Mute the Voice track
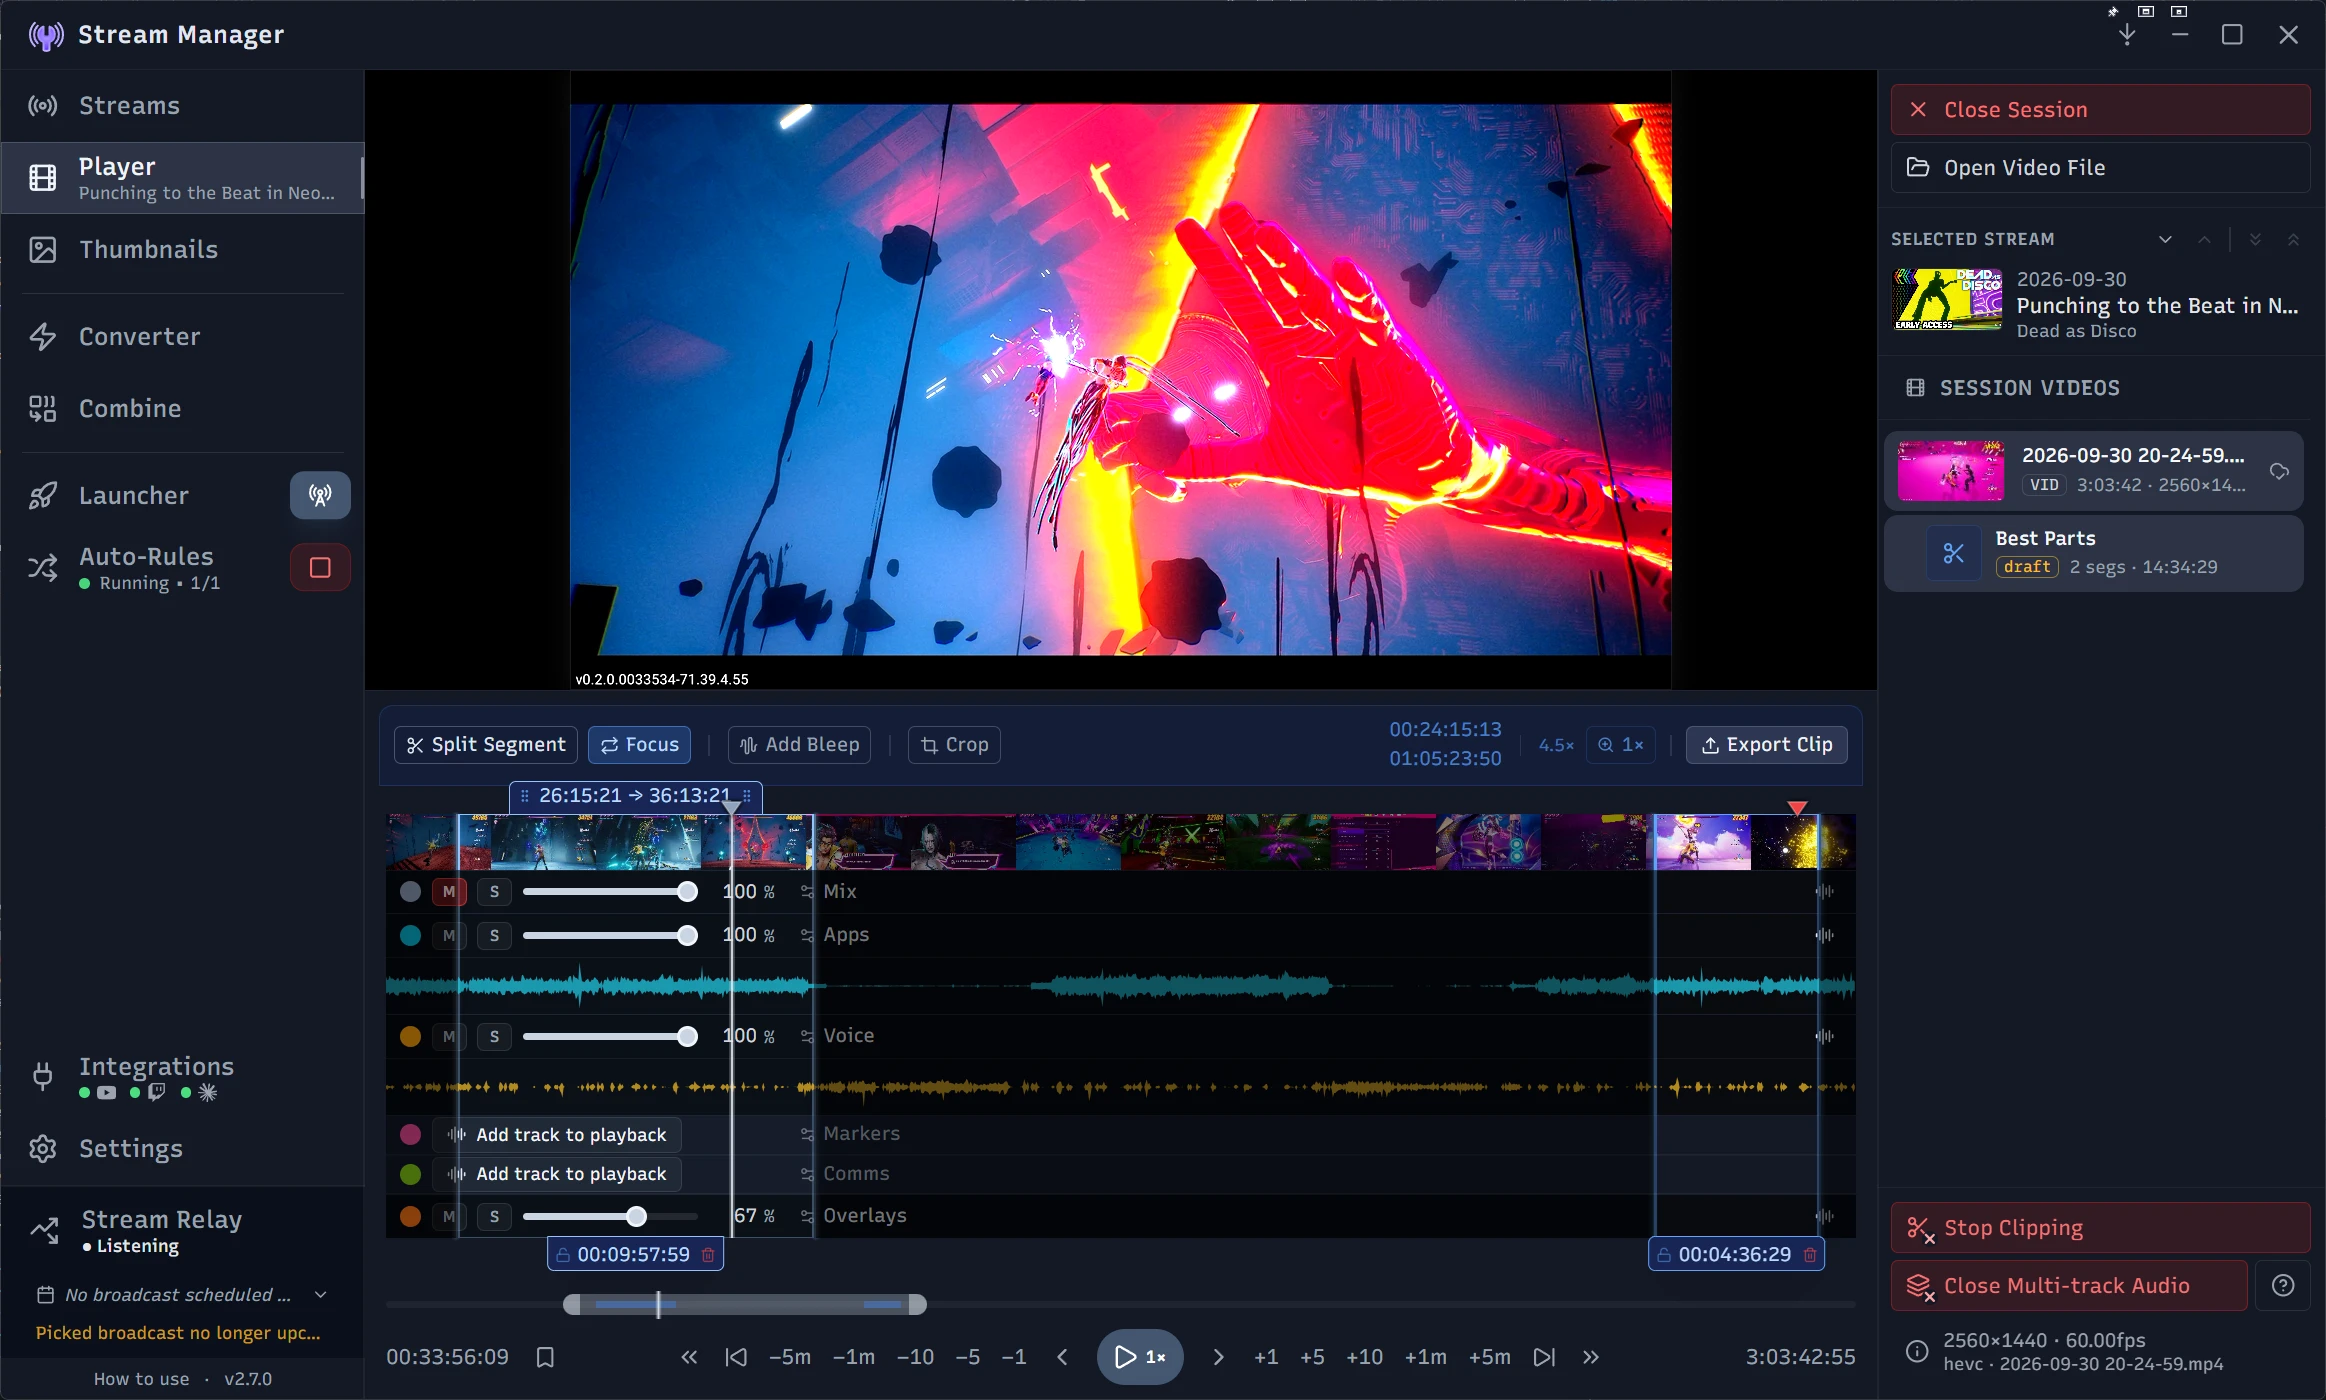The image size is (2326, 1400). (449, 1036)
